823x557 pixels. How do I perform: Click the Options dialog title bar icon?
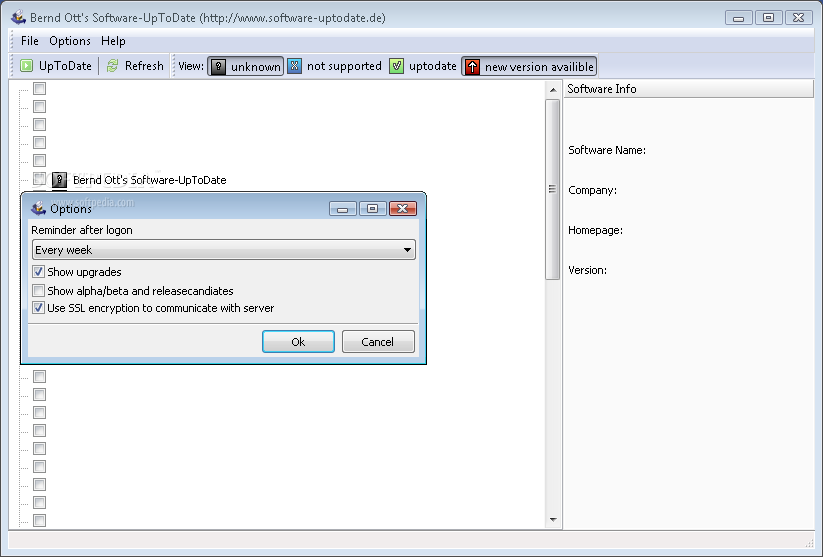pos(38,208)
